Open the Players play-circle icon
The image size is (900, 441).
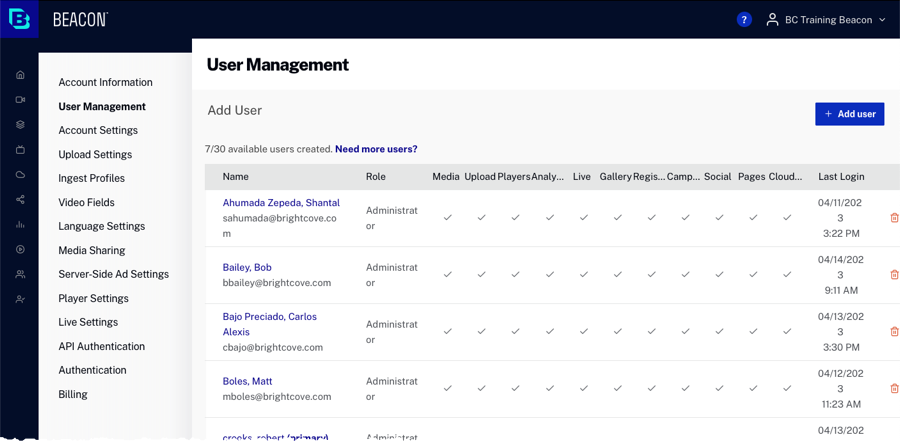click(20, 249)
